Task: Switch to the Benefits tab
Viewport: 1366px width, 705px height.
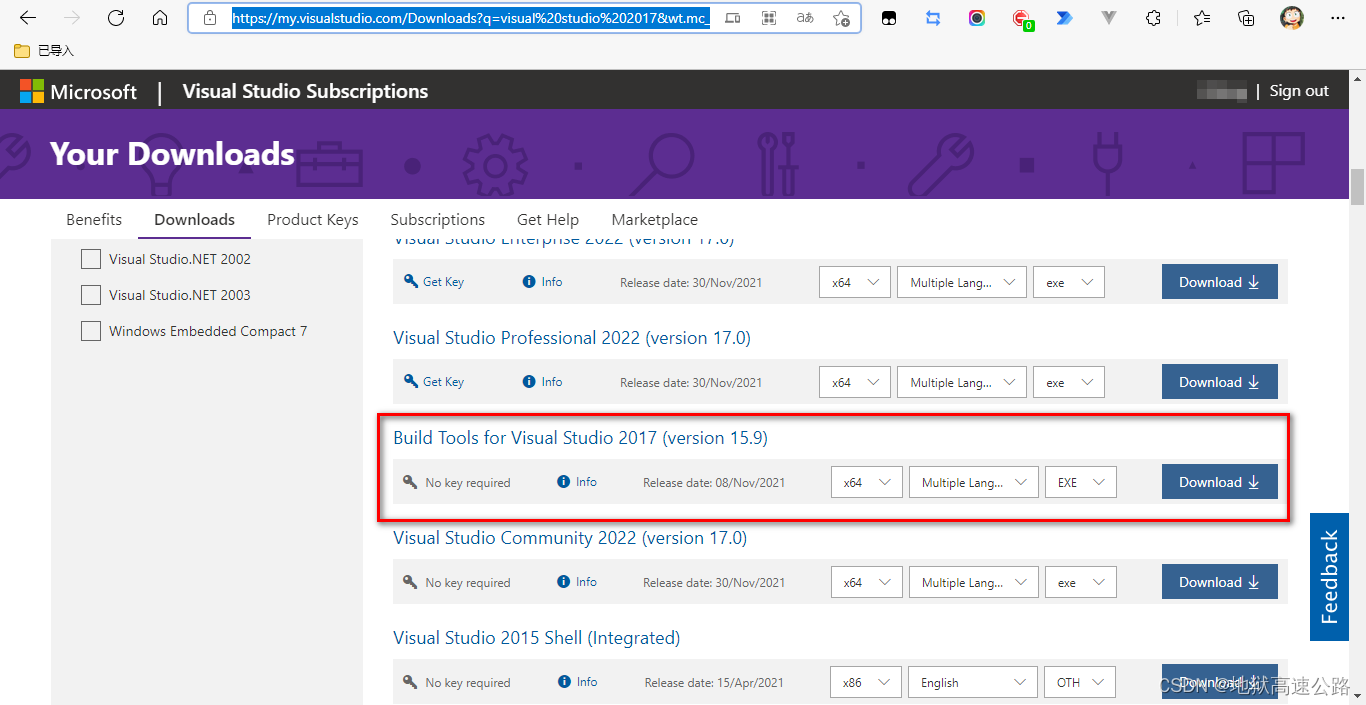Action: tap(94, 220)
